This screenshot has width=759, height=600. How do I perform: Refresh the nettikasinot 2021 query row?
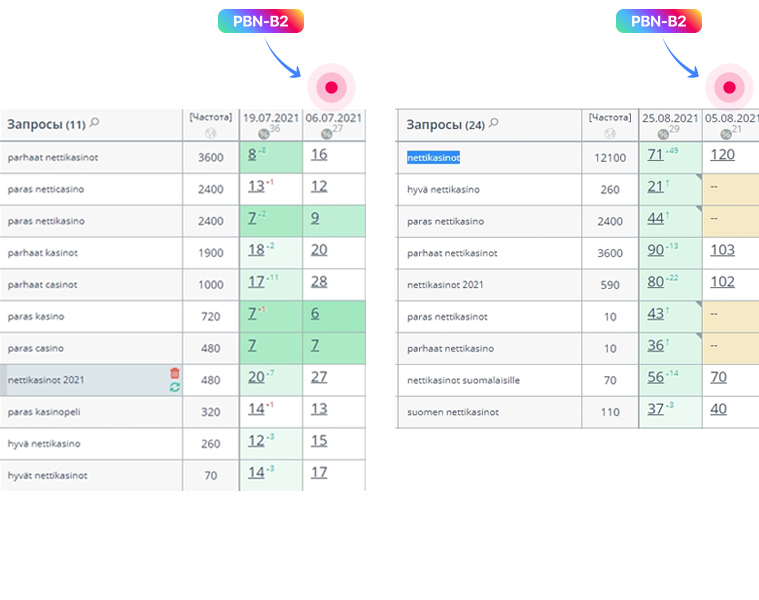click(x=175, y=387)
